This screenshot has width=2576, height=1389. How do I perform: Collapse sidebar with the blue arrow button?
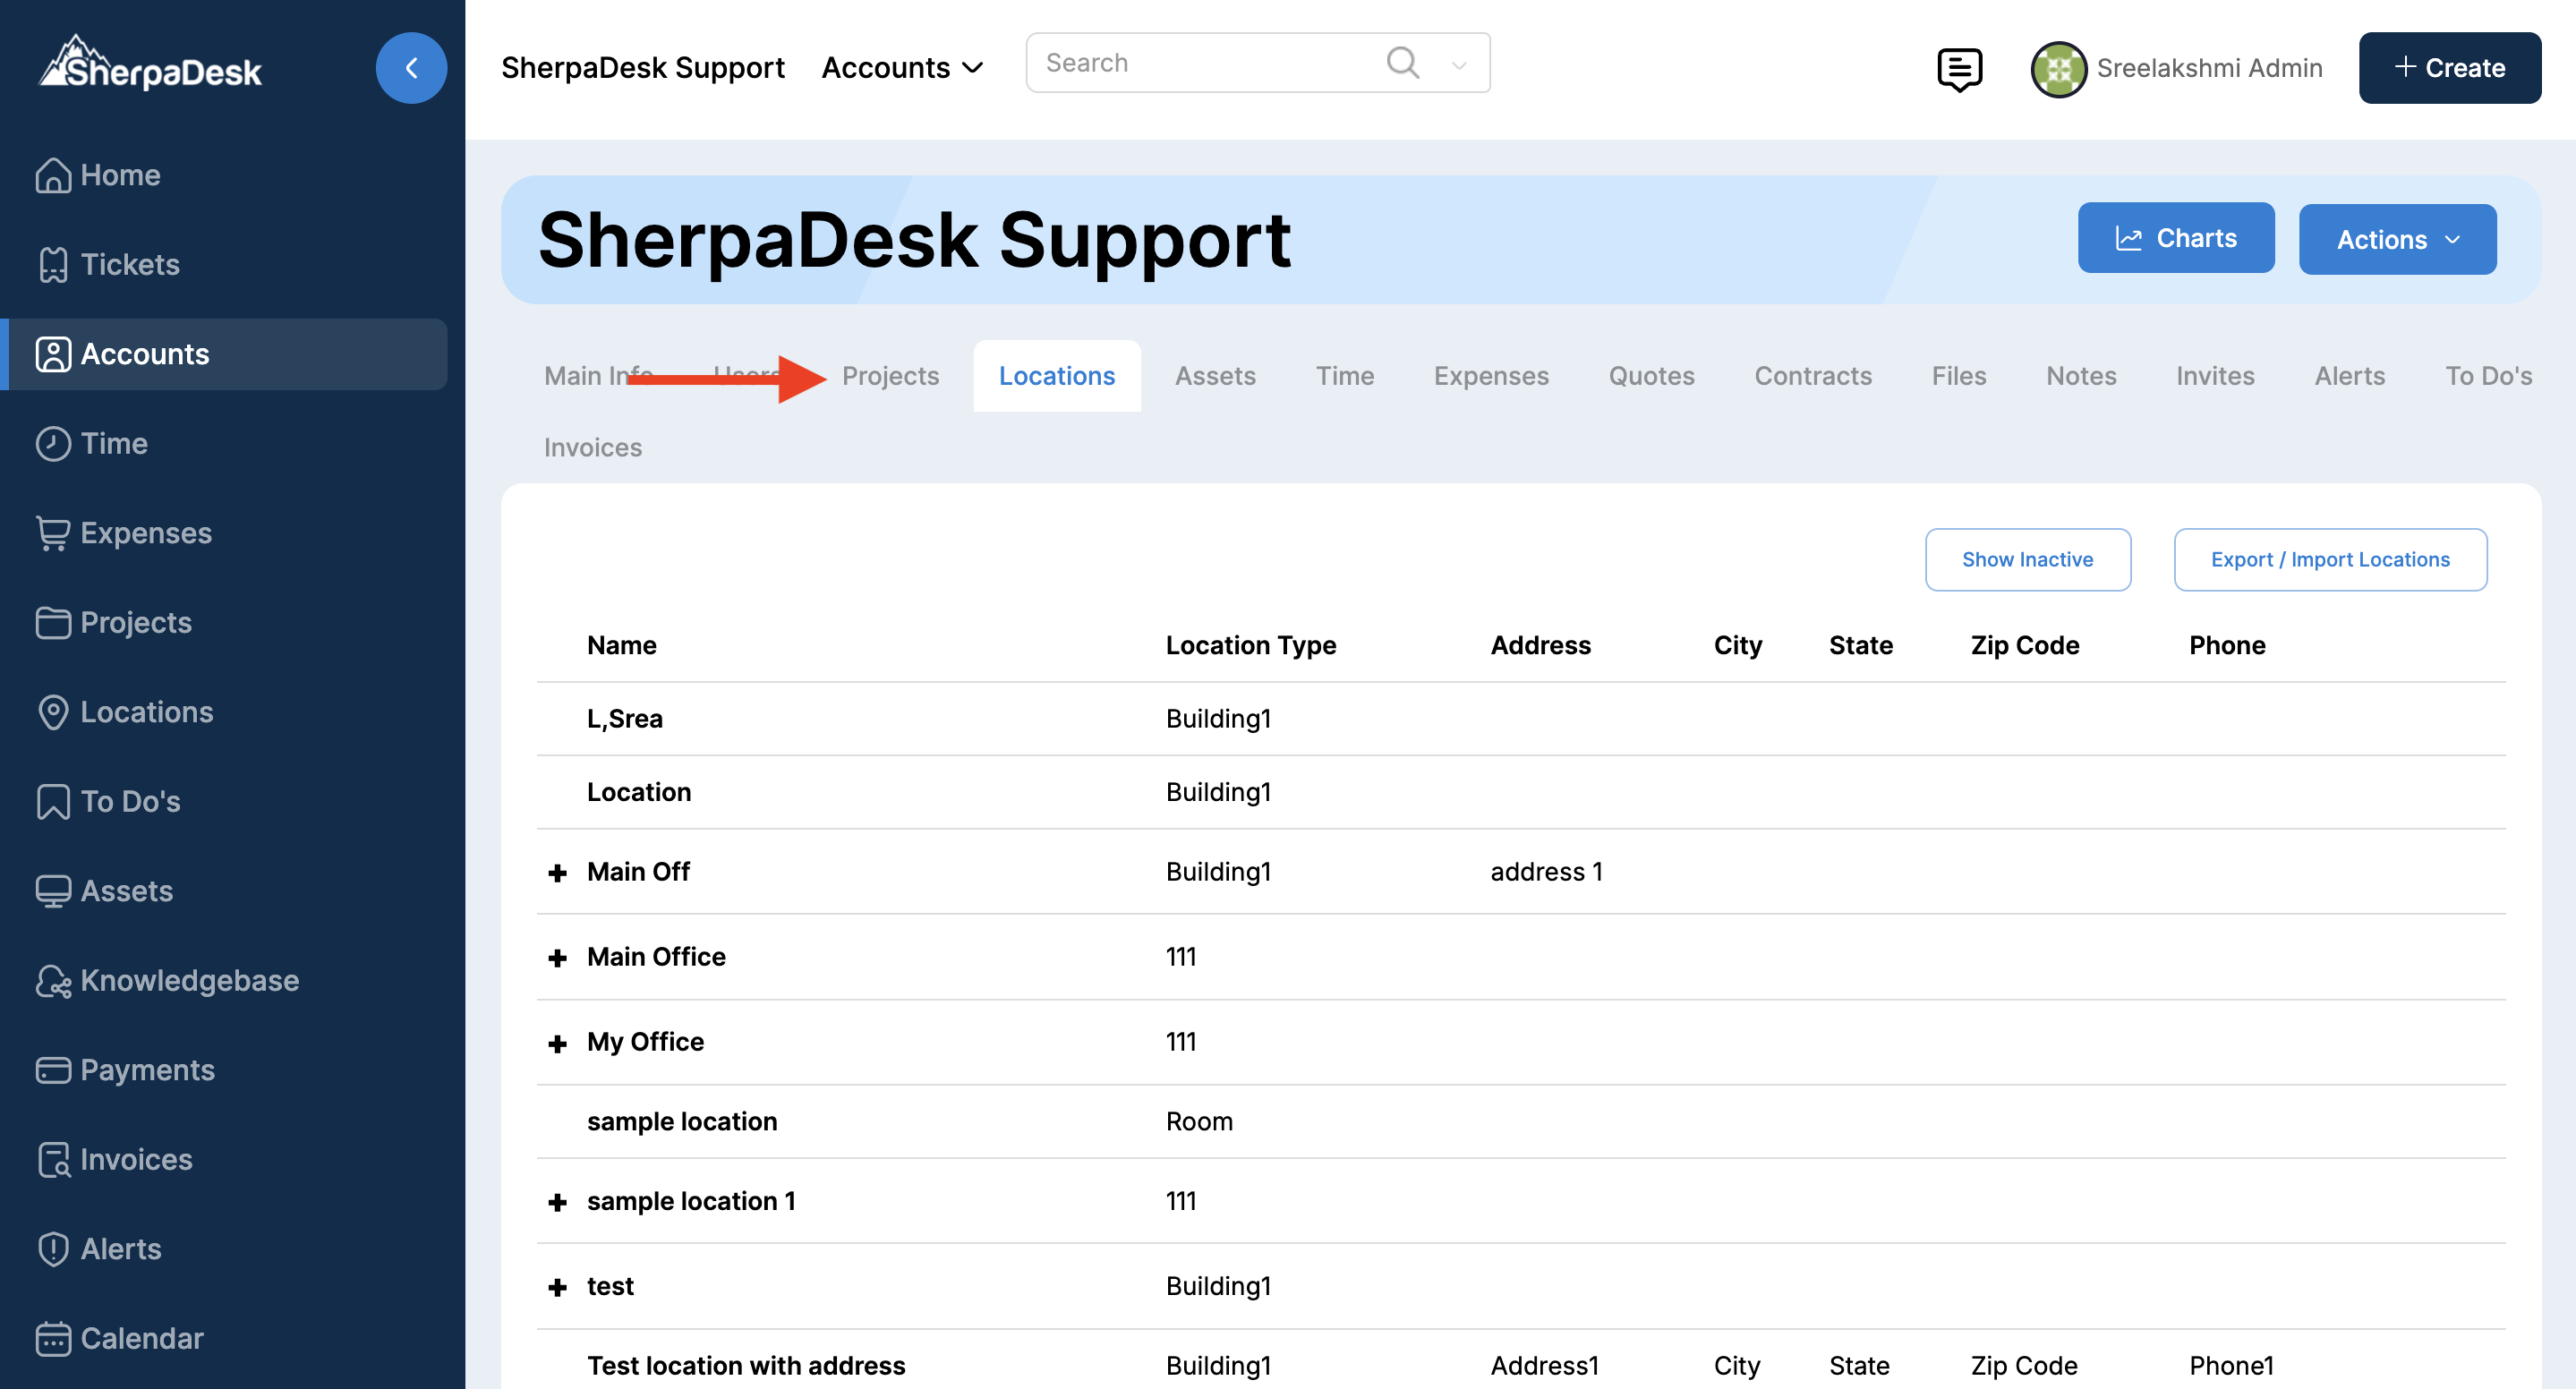(411, 68)
